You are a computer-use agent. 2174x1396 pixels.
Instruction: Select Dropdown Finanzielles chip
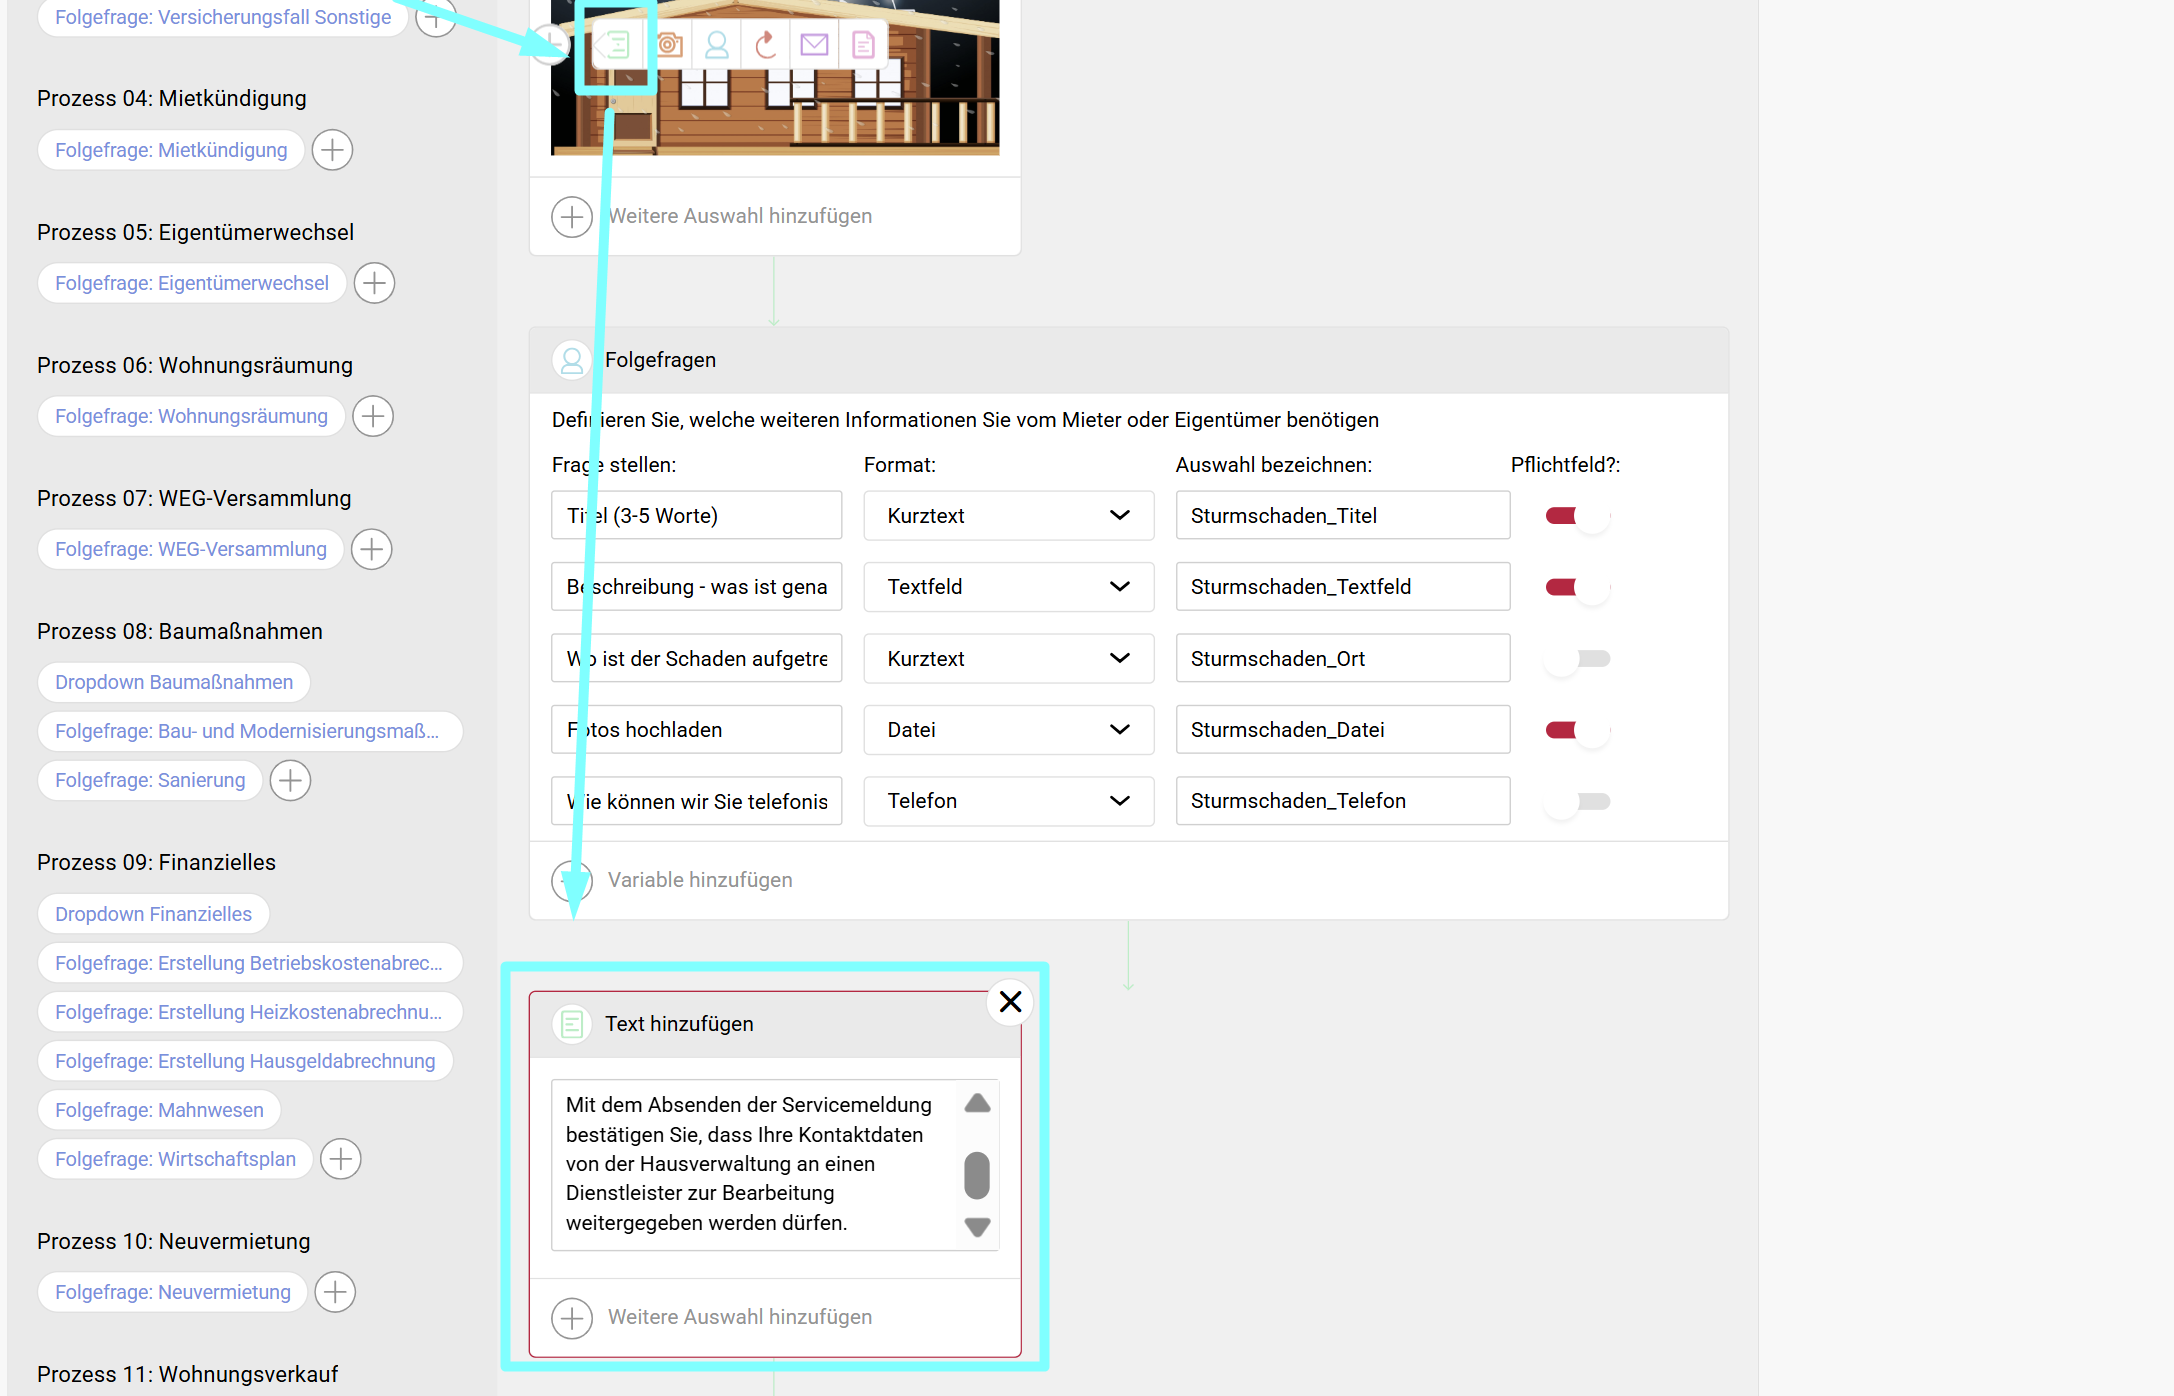coord(153,914)
